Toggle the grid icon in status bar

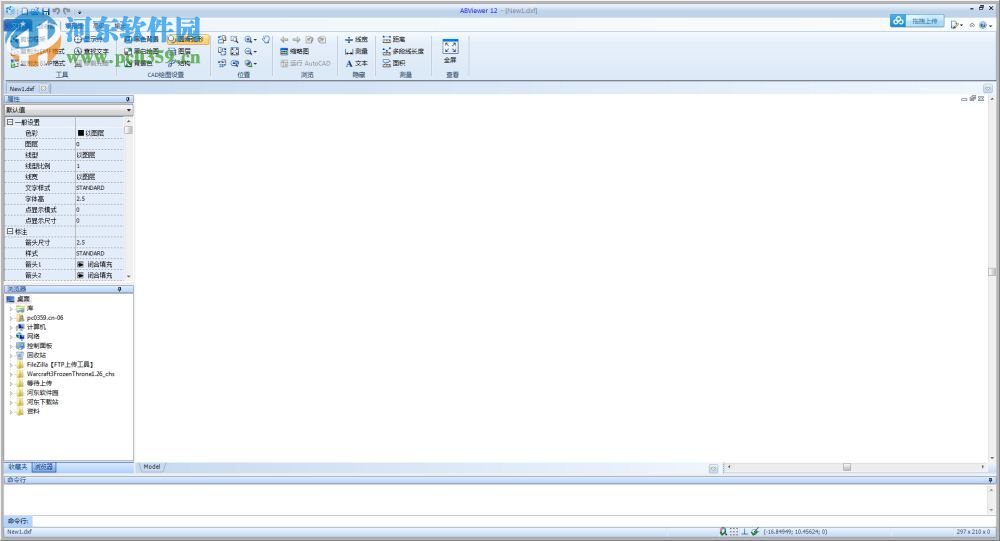734,531
